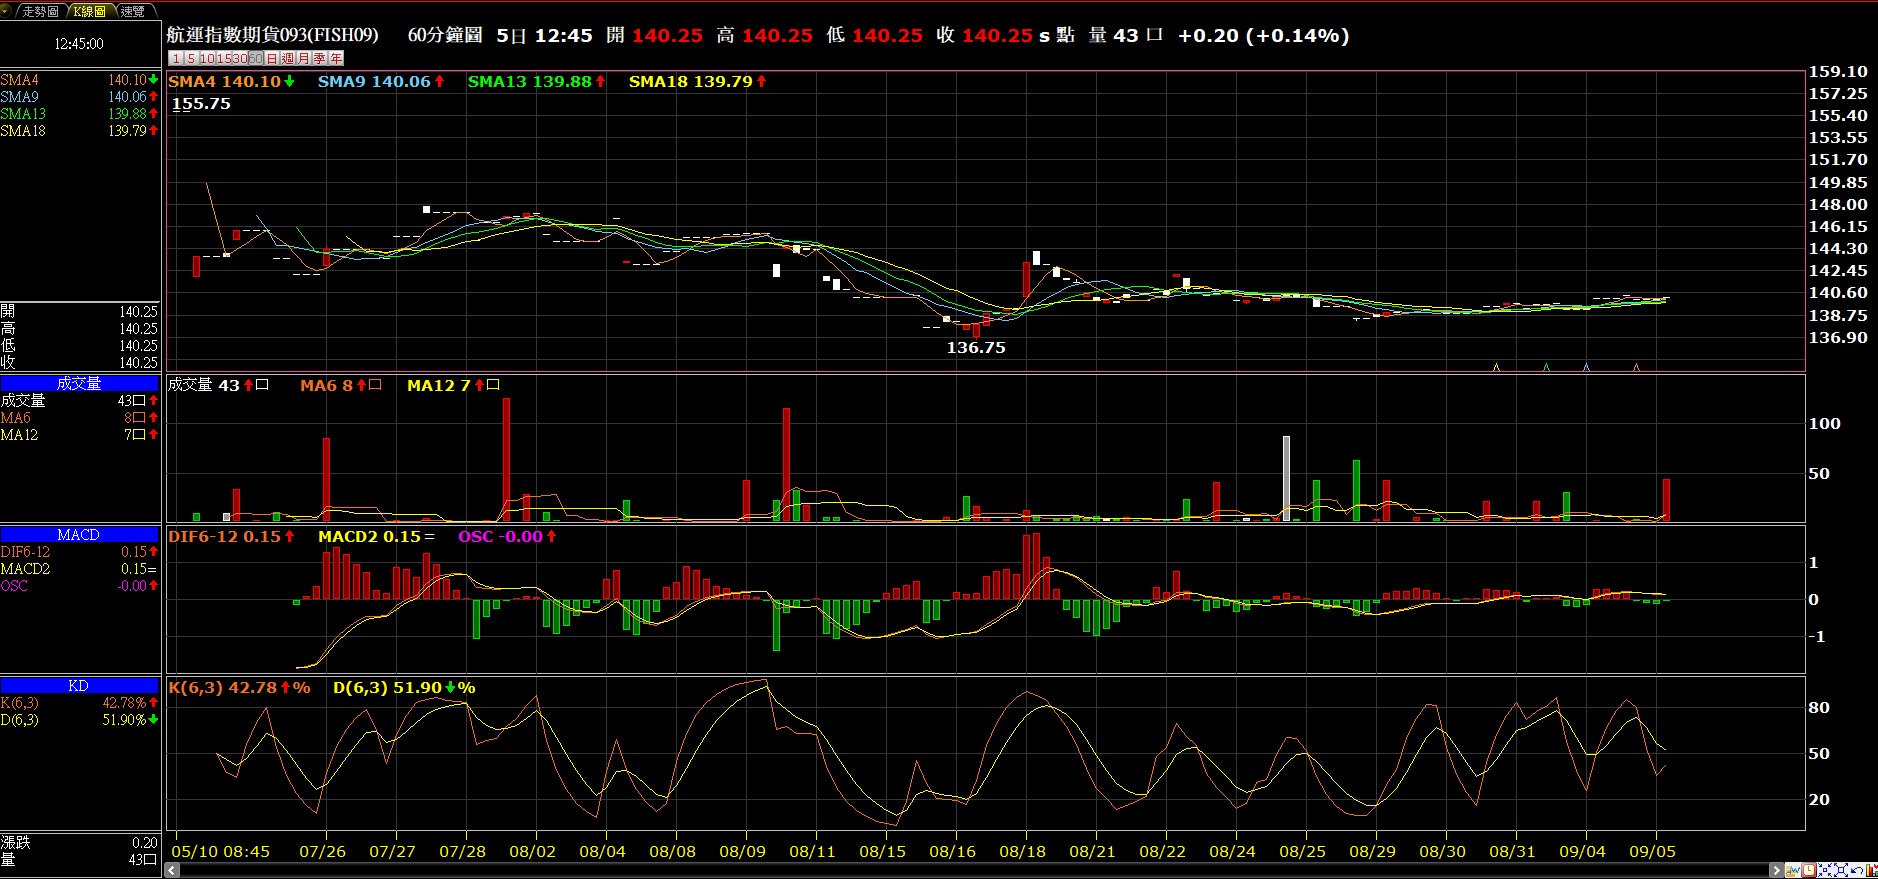
Task: Click the 08/09 date on time axis
Action: pyautogui.click(x=742, y=851)
